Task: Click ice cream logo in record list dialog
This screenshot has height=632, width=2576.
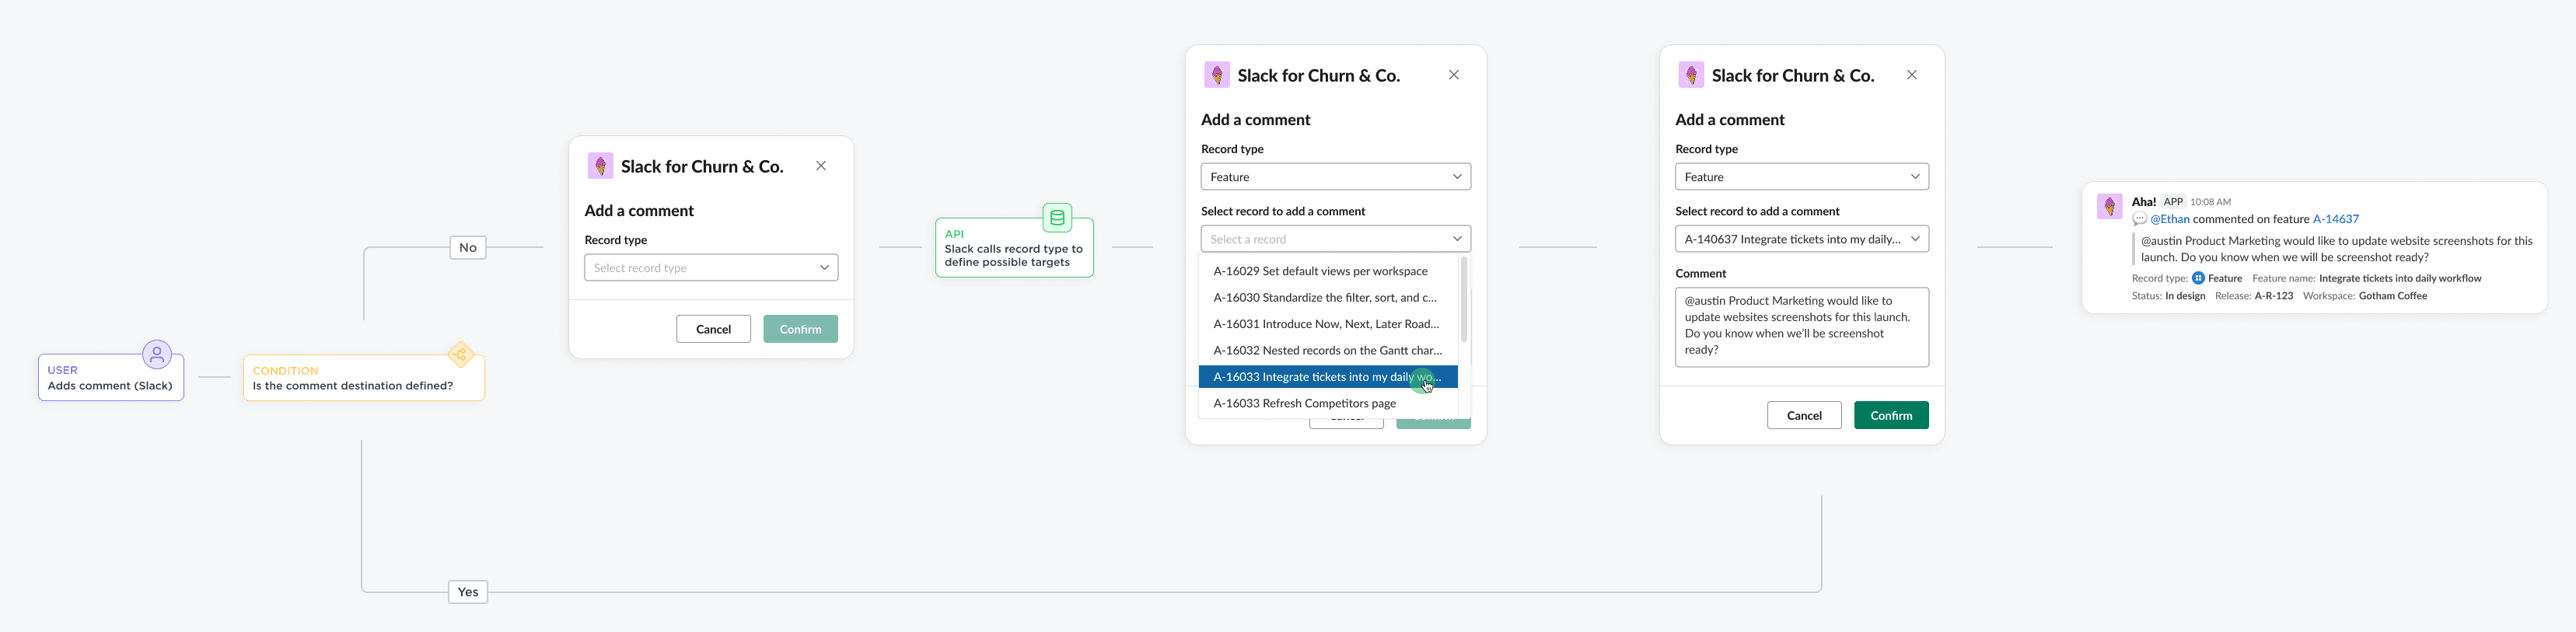Action: pyautogui.click(x=1217, y=75)
